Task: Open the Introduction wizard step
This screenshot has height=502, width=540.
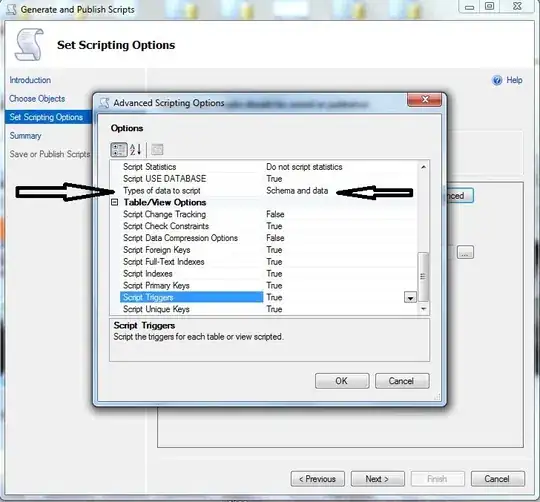Action: pos(30,80)
